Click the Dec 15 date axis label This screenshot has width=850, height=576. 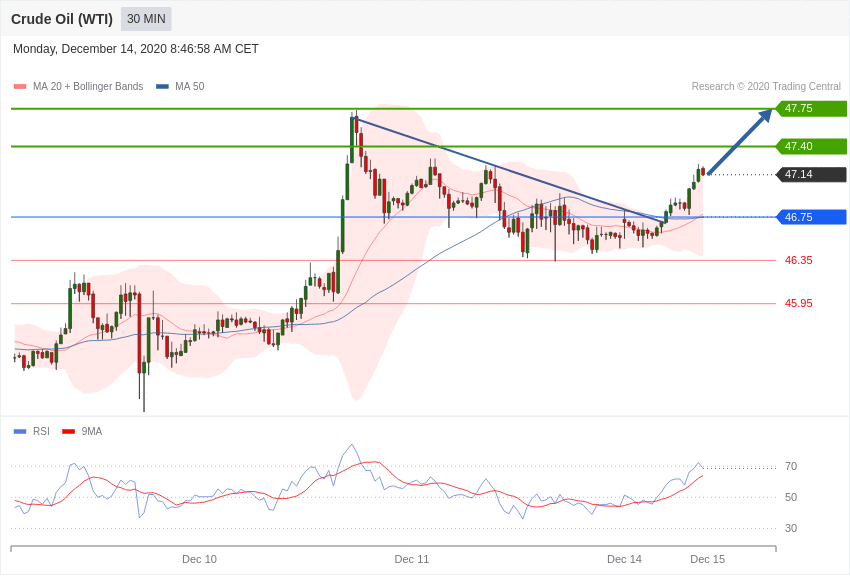(x=707, y=559)
